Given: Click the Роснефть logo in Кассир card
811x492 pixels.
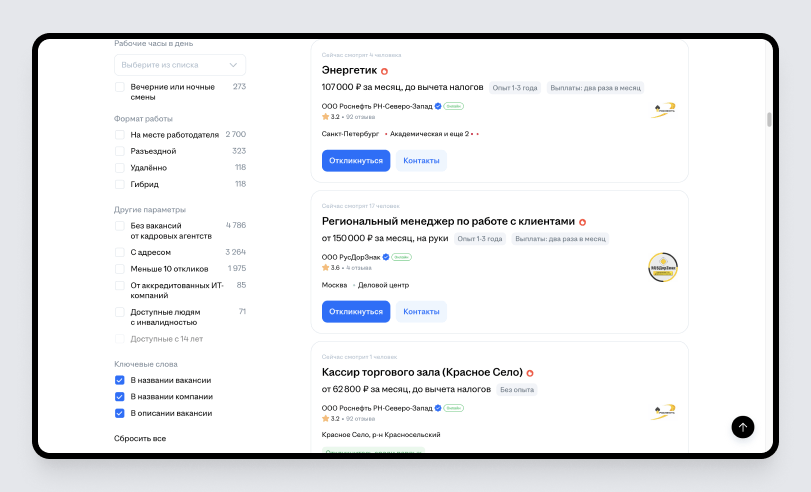Looking at the screenshot, I should pos(663,411).
